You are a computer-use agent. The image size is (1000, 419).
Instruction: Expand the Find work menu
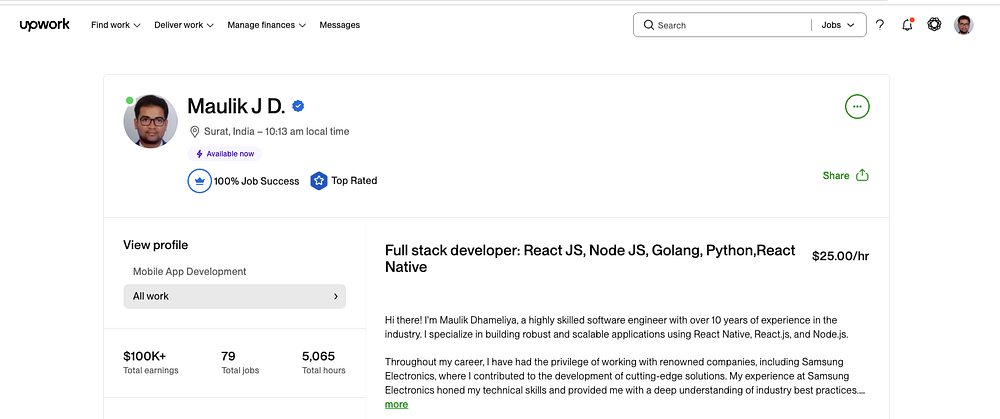tap(115, 25)
